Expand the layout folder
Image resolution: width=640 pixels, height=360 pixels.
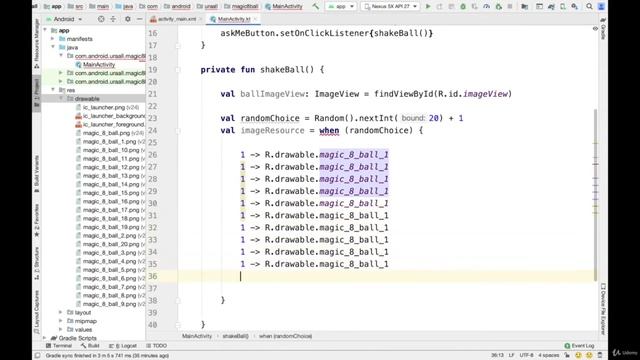[61, 312]
